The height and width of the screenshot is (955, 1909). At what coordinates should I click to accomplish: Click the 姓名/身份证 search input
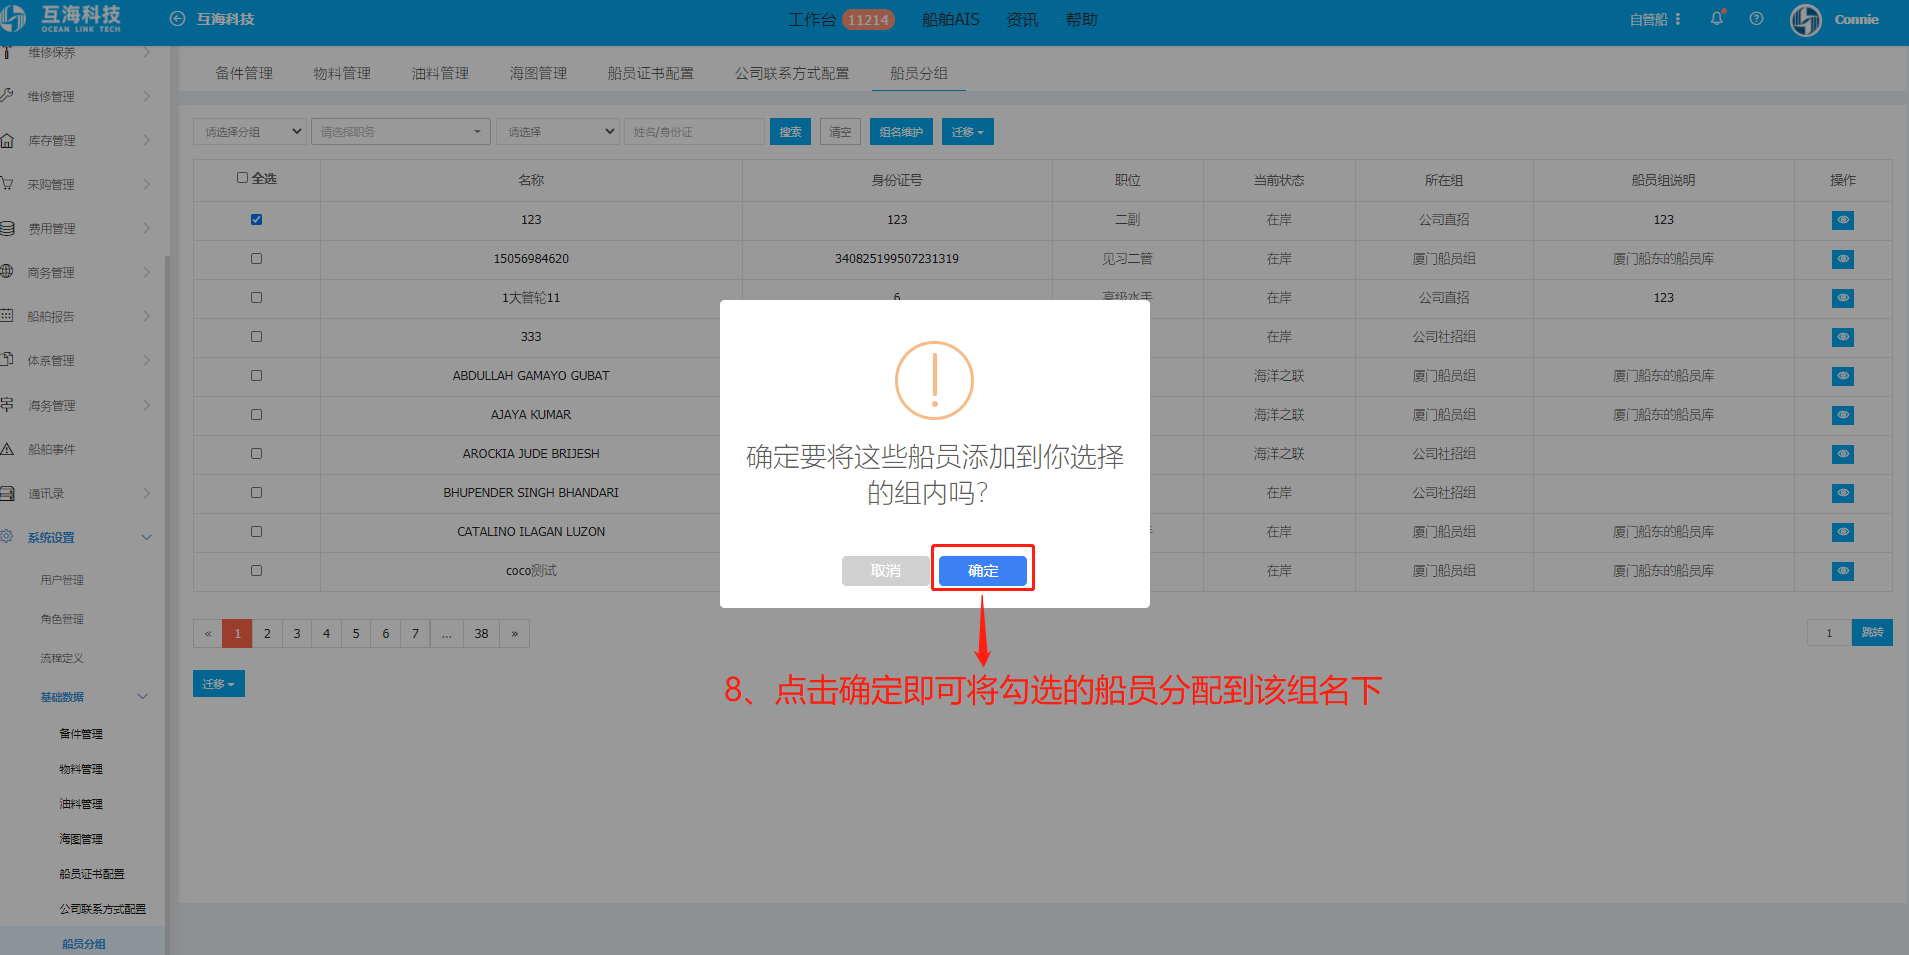coord(694,132)
